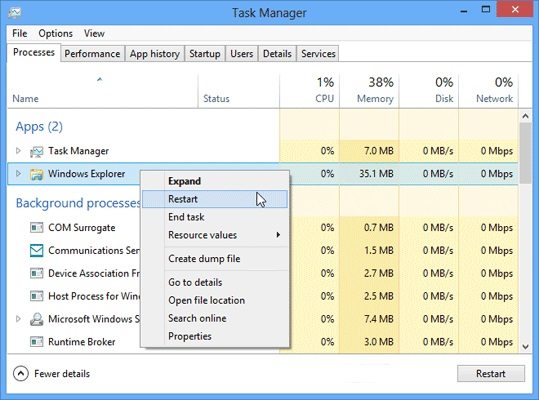Screen dimensions: 539x400
Task: Select the COM Surrogate process icon
Action: [x=36, y=227]
